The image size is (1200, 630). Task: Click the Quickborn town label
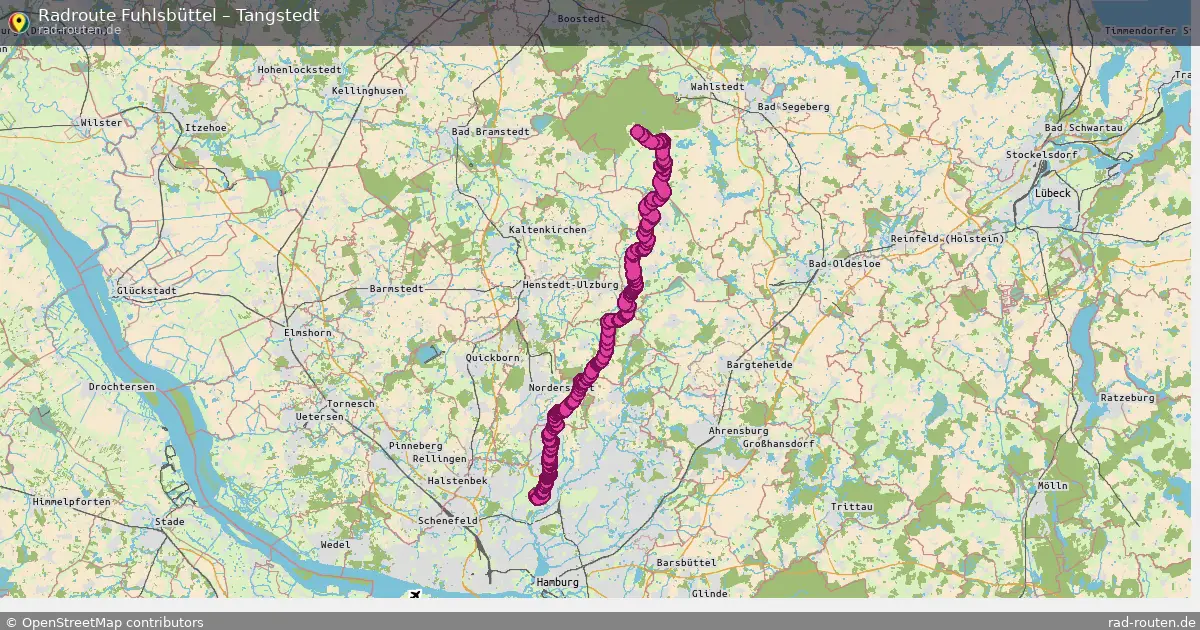point(493,358)
